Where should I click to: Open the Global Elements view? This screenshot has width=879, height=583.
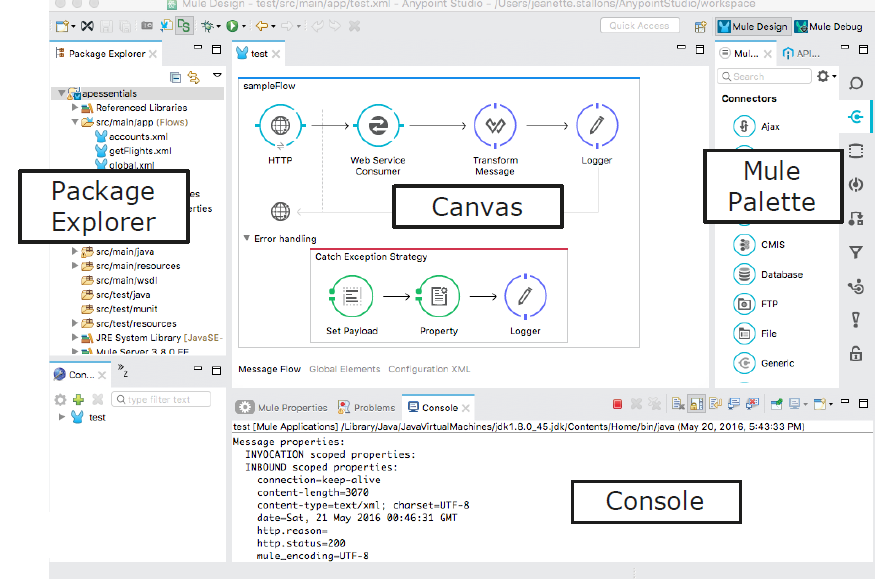[x=344, y=369]
